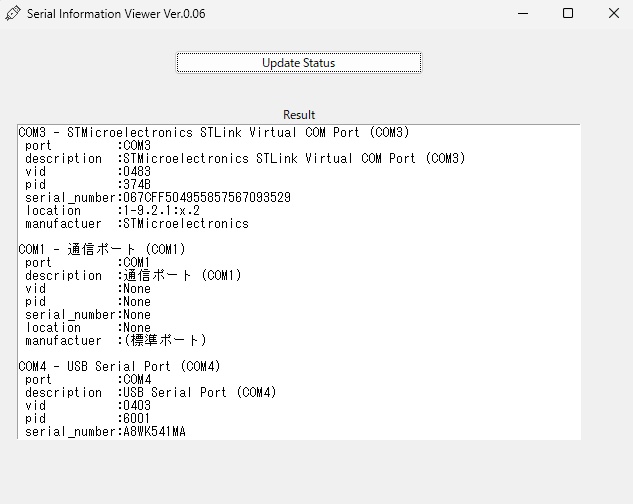Close the Serial Information Viewer window

click(x=614, y=13)
